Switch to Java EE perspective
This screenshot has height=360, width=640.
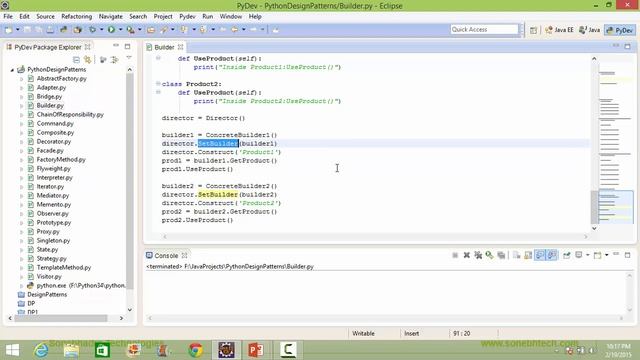pyautogui.click(x=560, y=30)
